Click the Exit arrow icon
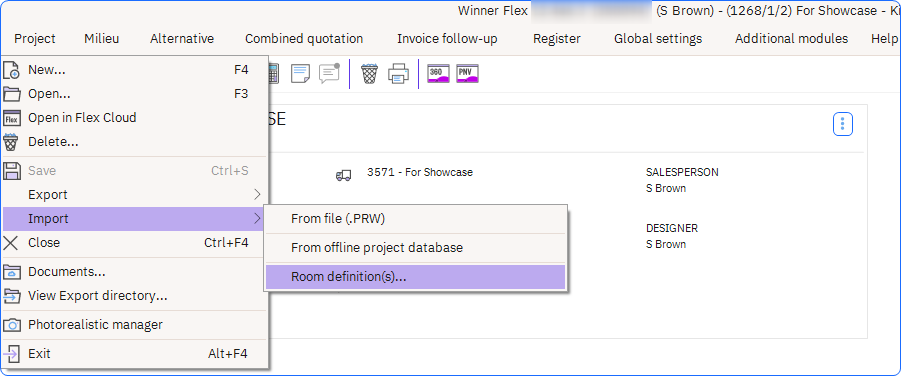 tap(11, 354)
